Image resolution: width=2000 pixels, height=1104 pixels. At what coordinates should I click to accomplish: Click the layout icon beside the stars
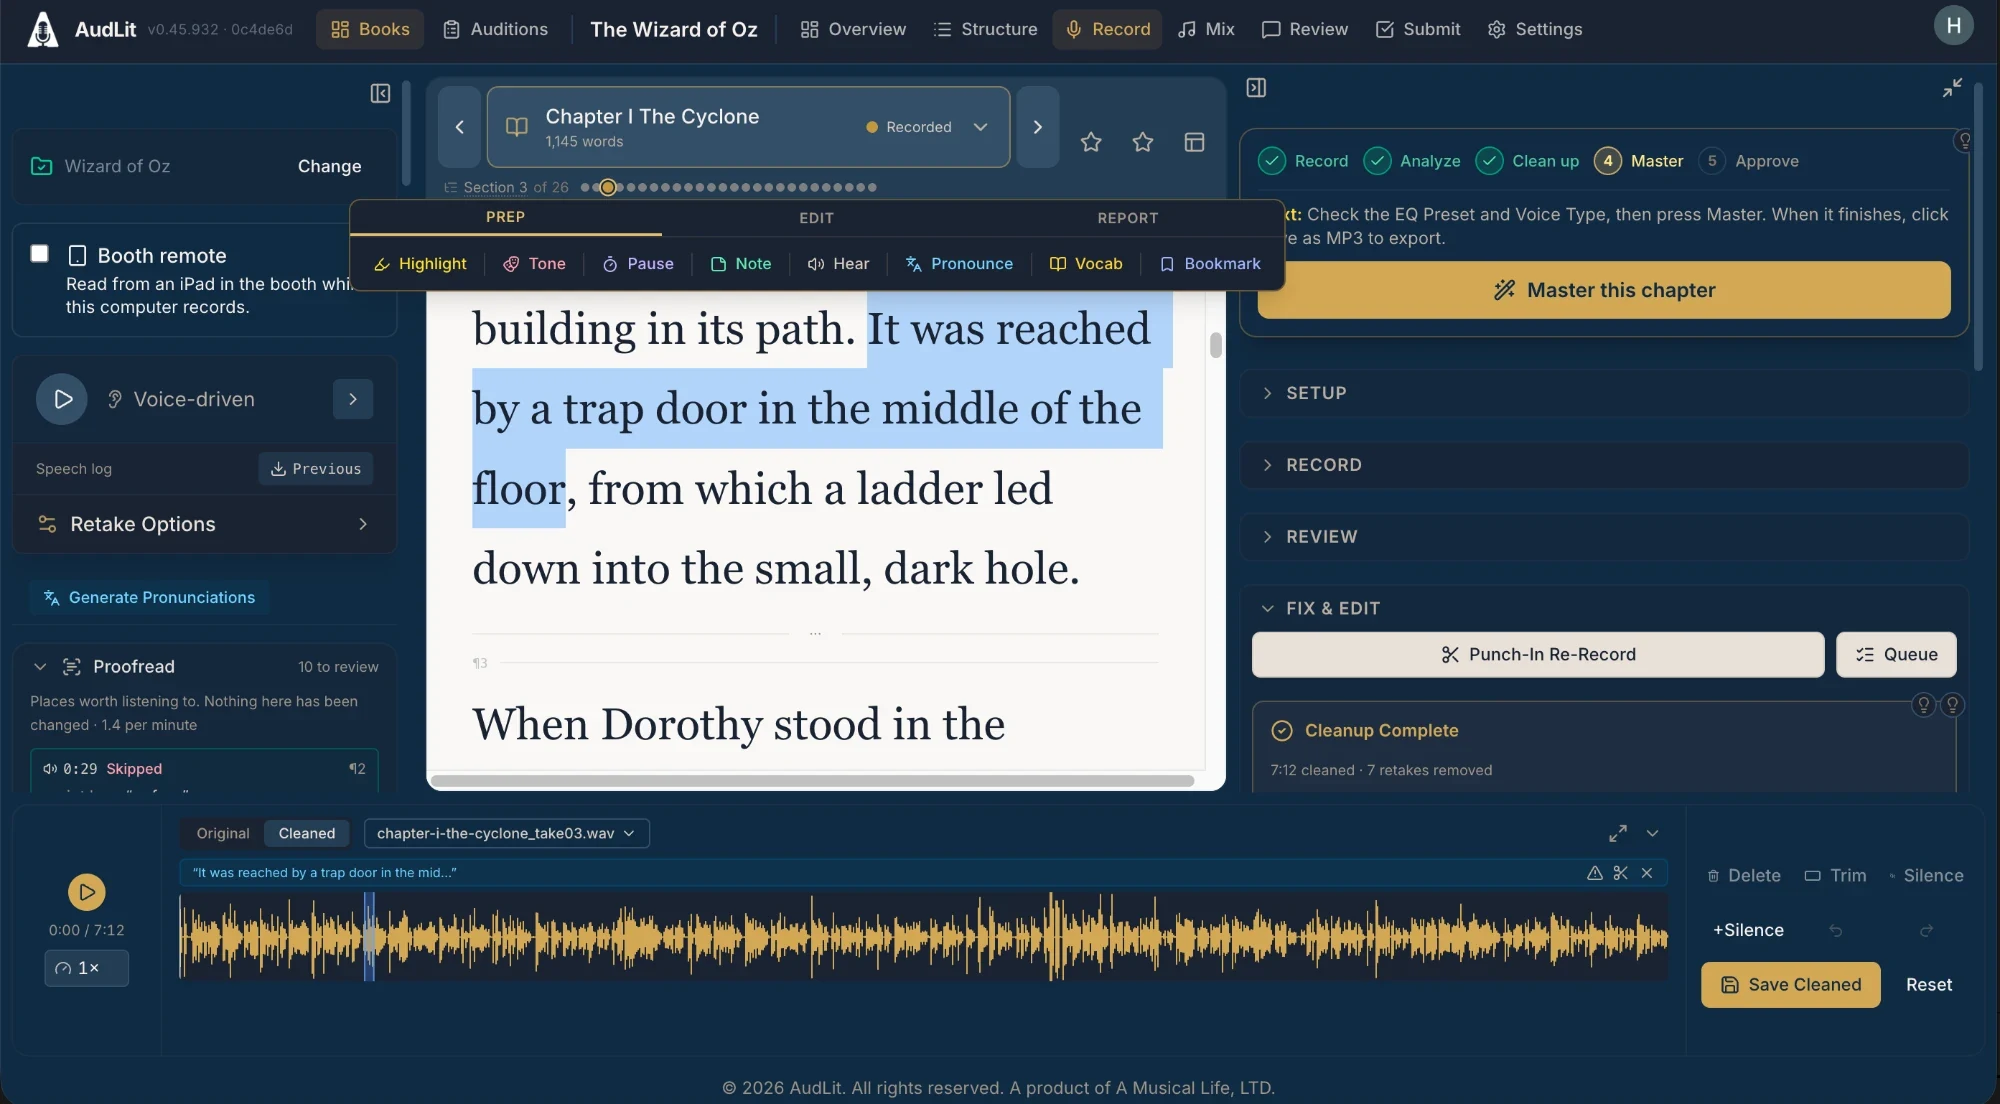(x=1194, y=142)
